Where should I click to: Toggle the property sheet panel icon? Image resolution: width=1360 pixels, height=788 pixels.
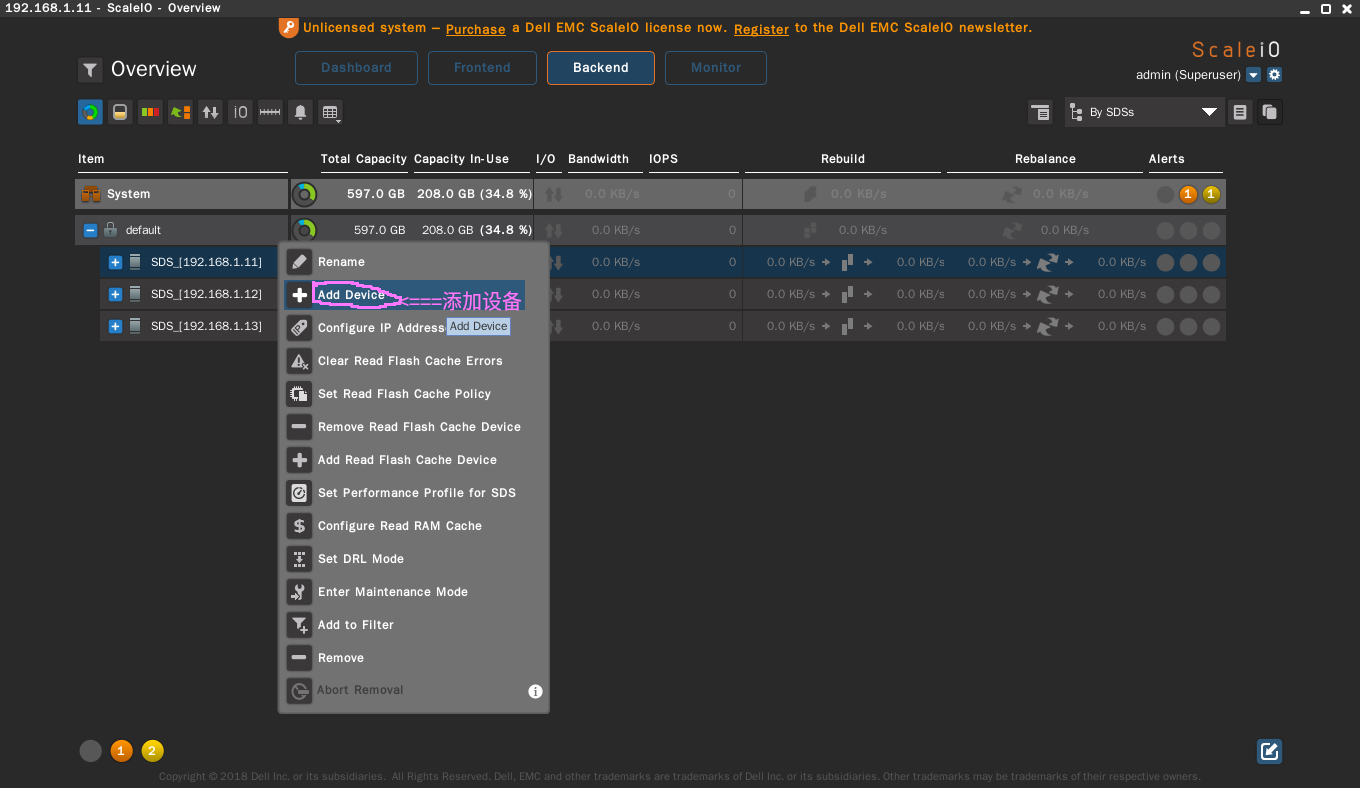pos(1040,112)
